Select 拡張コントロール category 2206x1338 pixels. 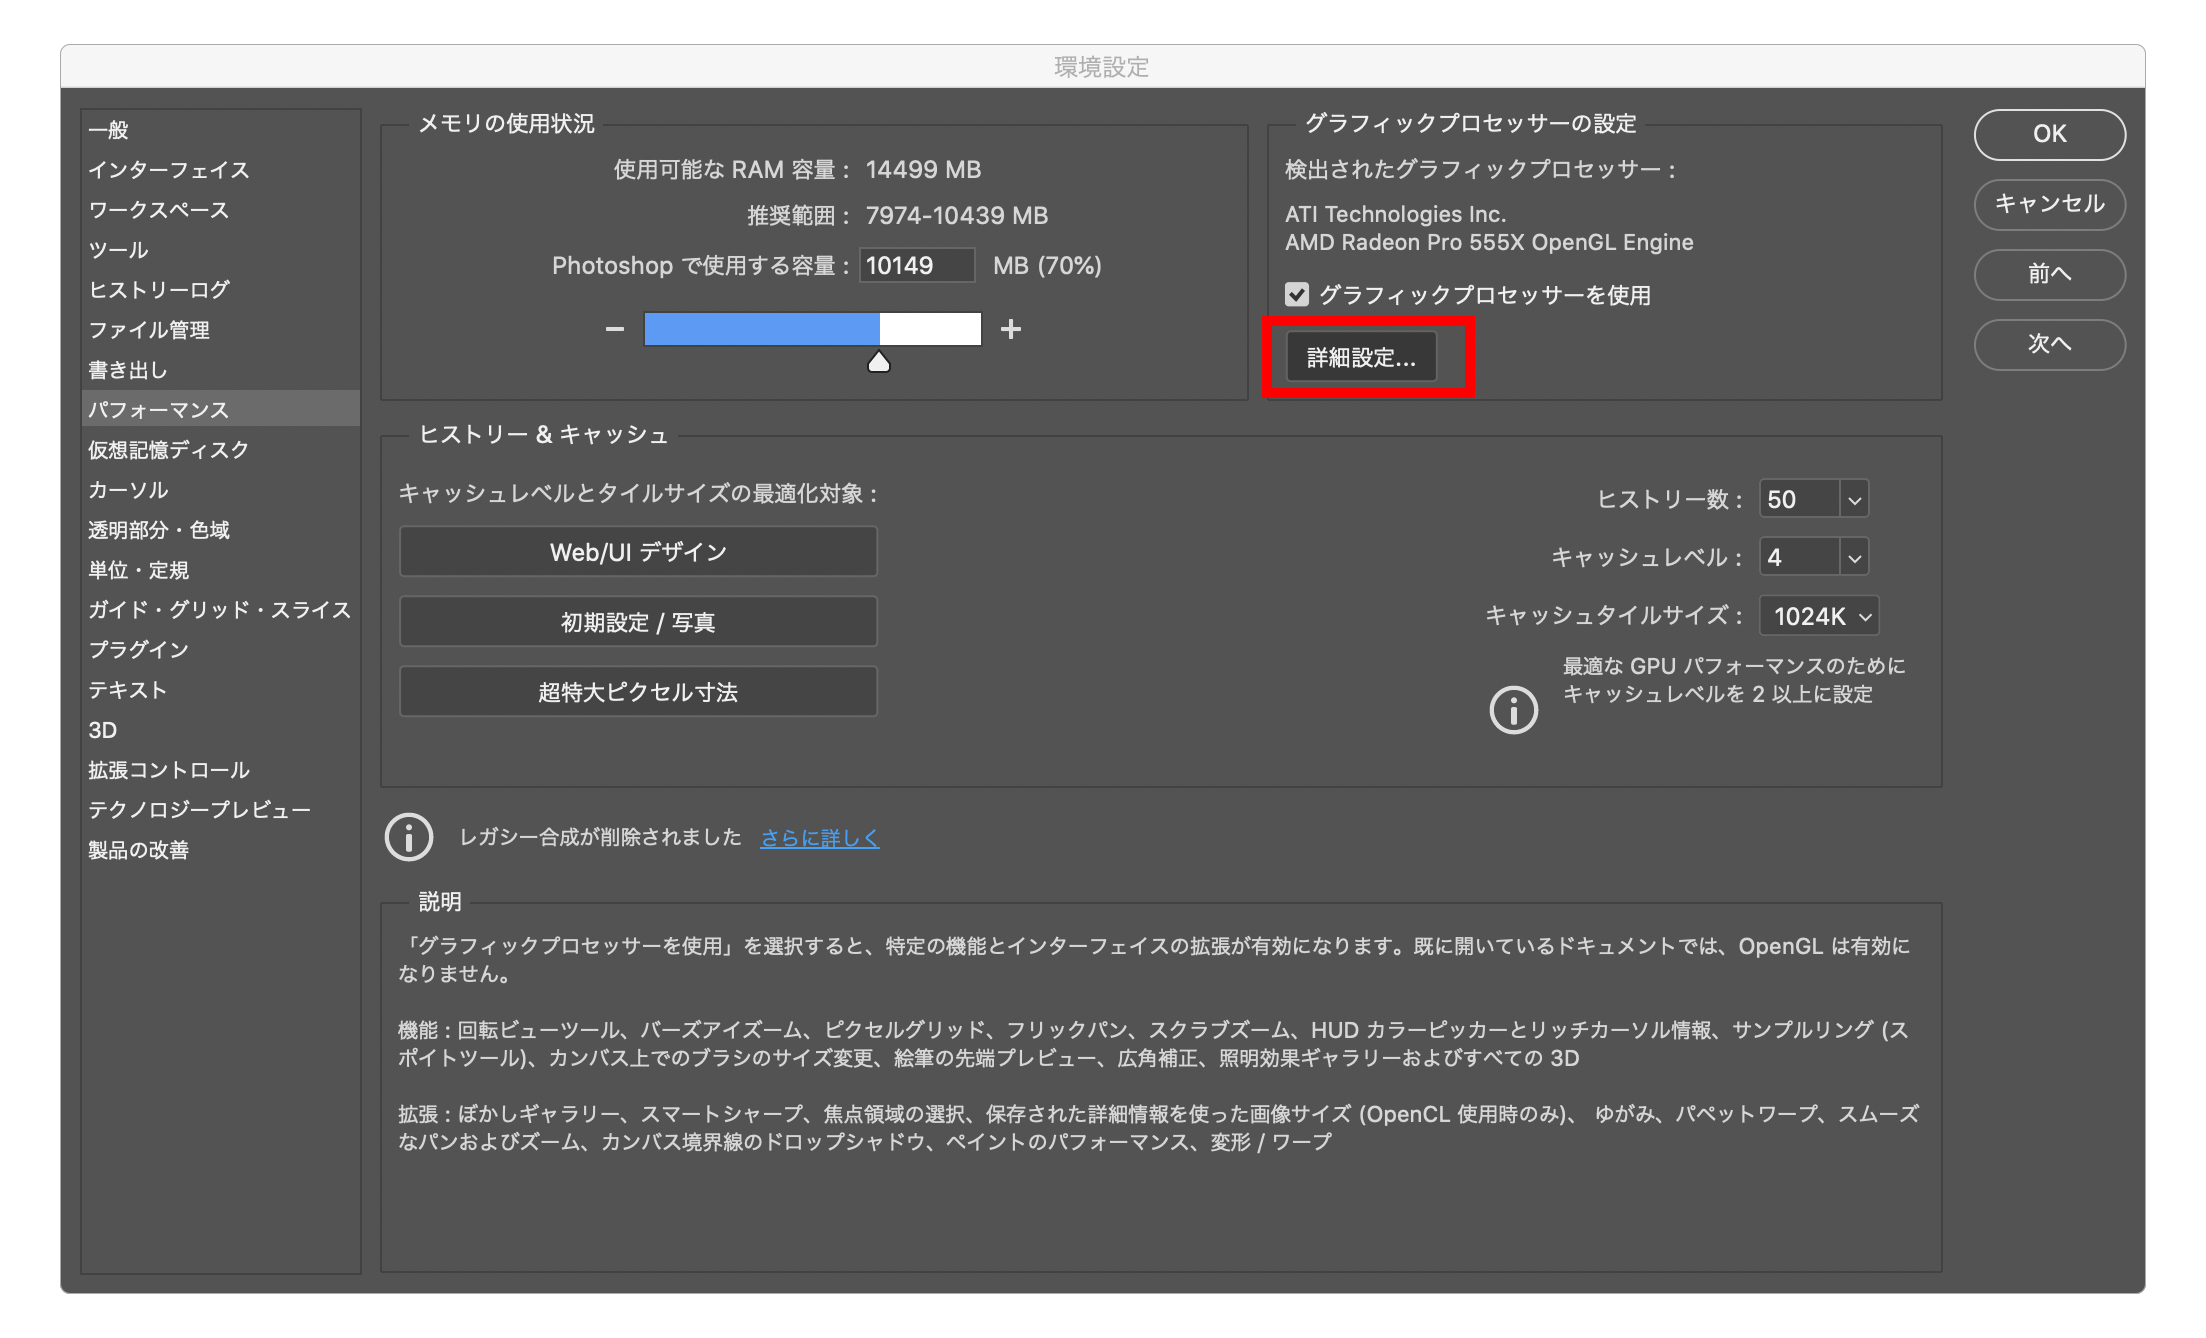pyautogui.click(x=221, y=770)
